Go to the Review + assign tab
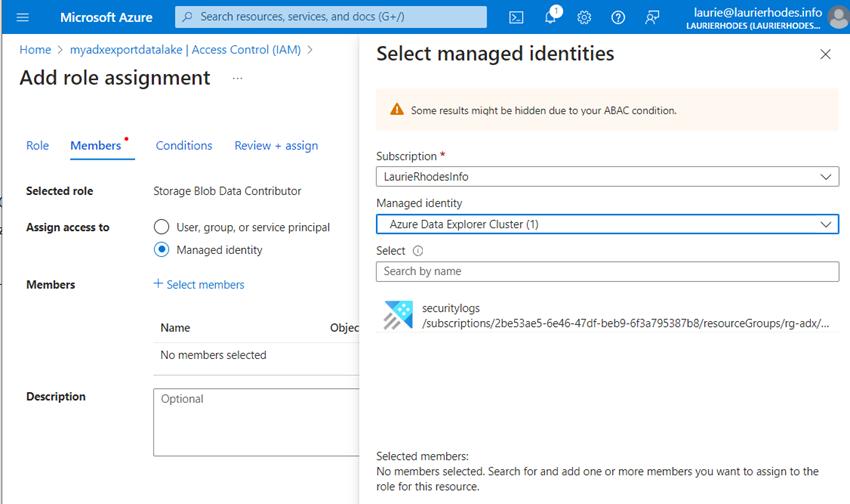The image size is (850, 504). (276, 146)
